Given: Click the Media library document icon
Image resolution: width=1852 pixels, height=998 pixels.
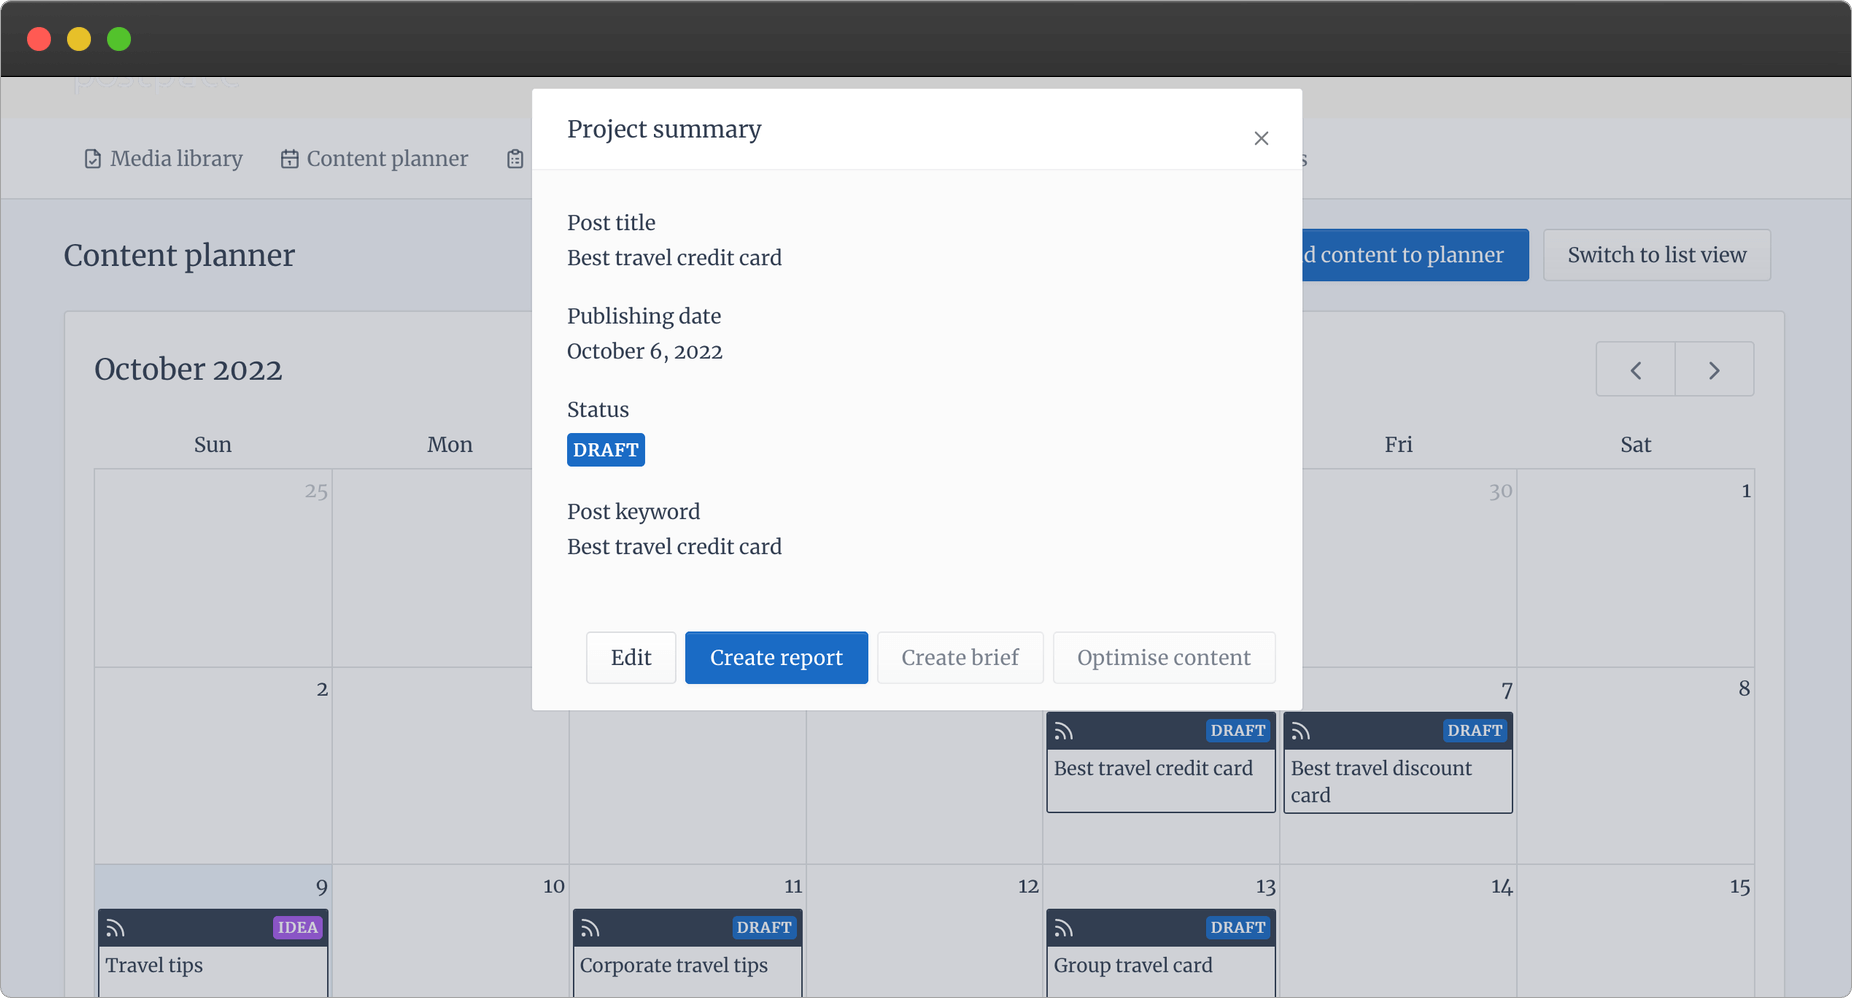Looking at the screenshot, I should (x=93, y=159).
